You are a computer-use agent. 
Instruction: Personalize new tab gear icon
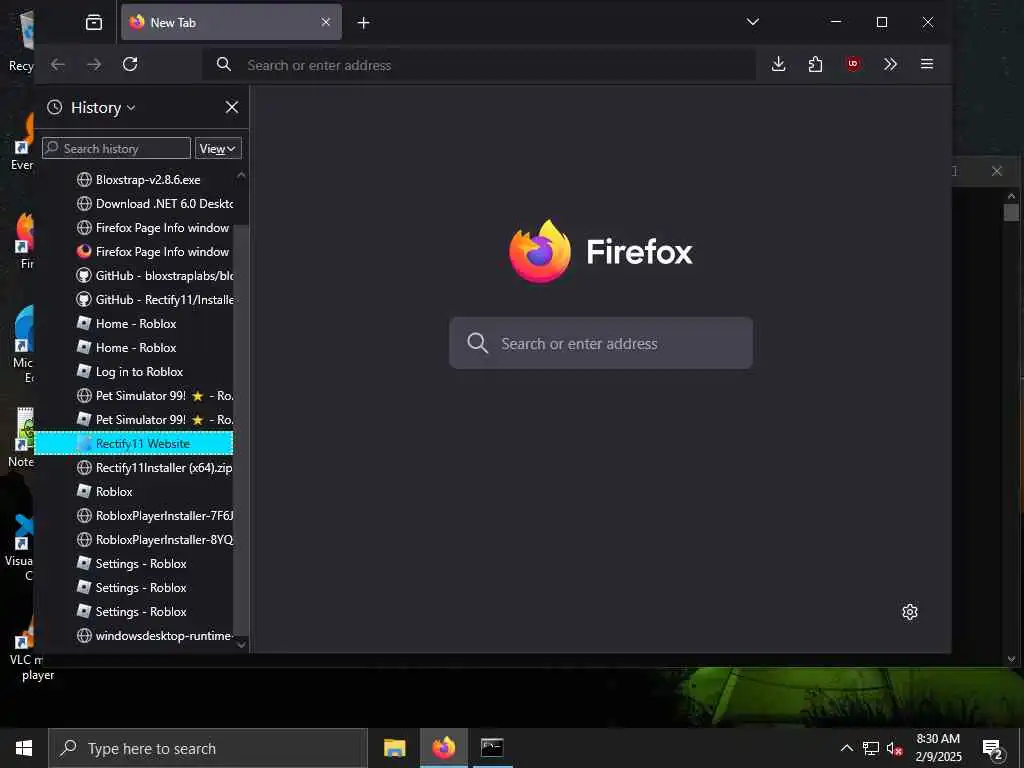910,612
